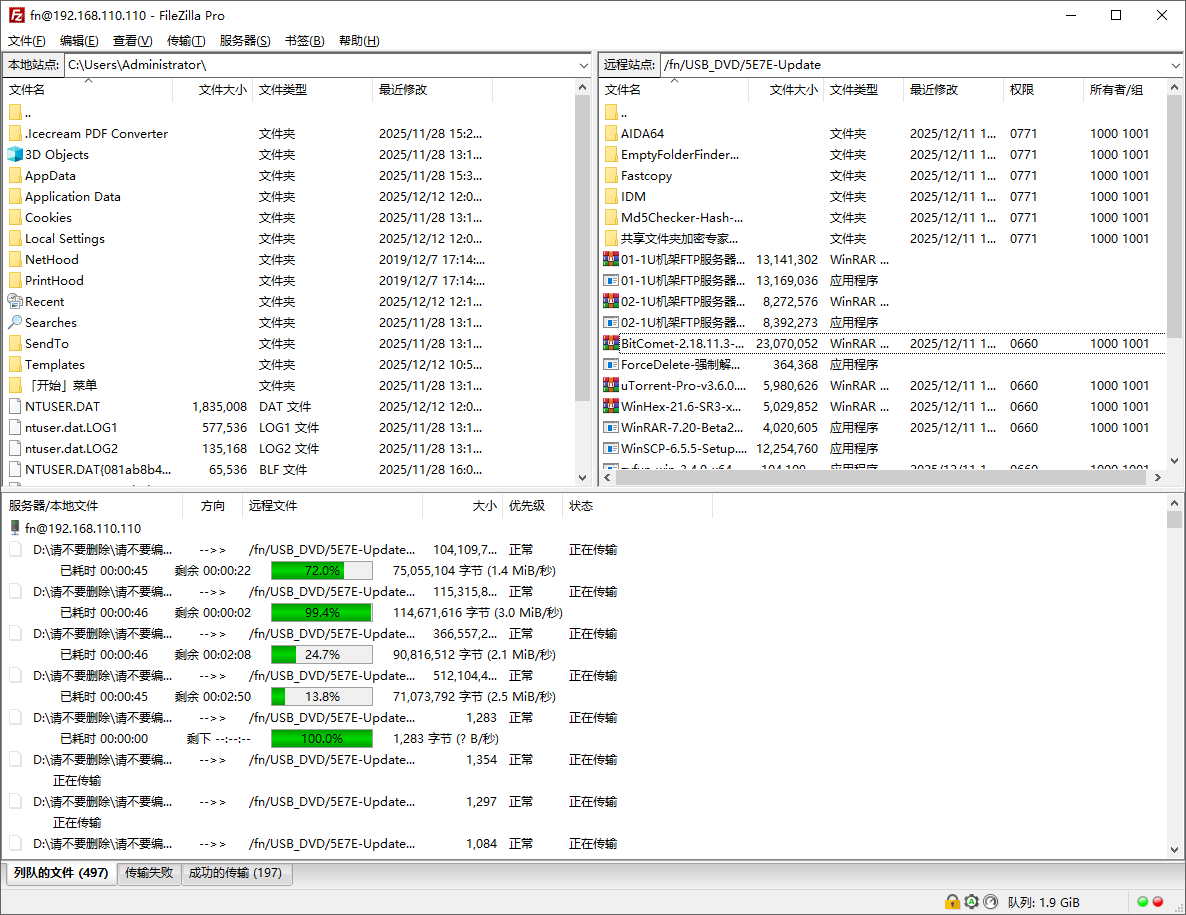Image resolution: width=1186 pixels, height=915 pixels.
Task: Click the 远程站点 path input field
Action: click(914, 65)
